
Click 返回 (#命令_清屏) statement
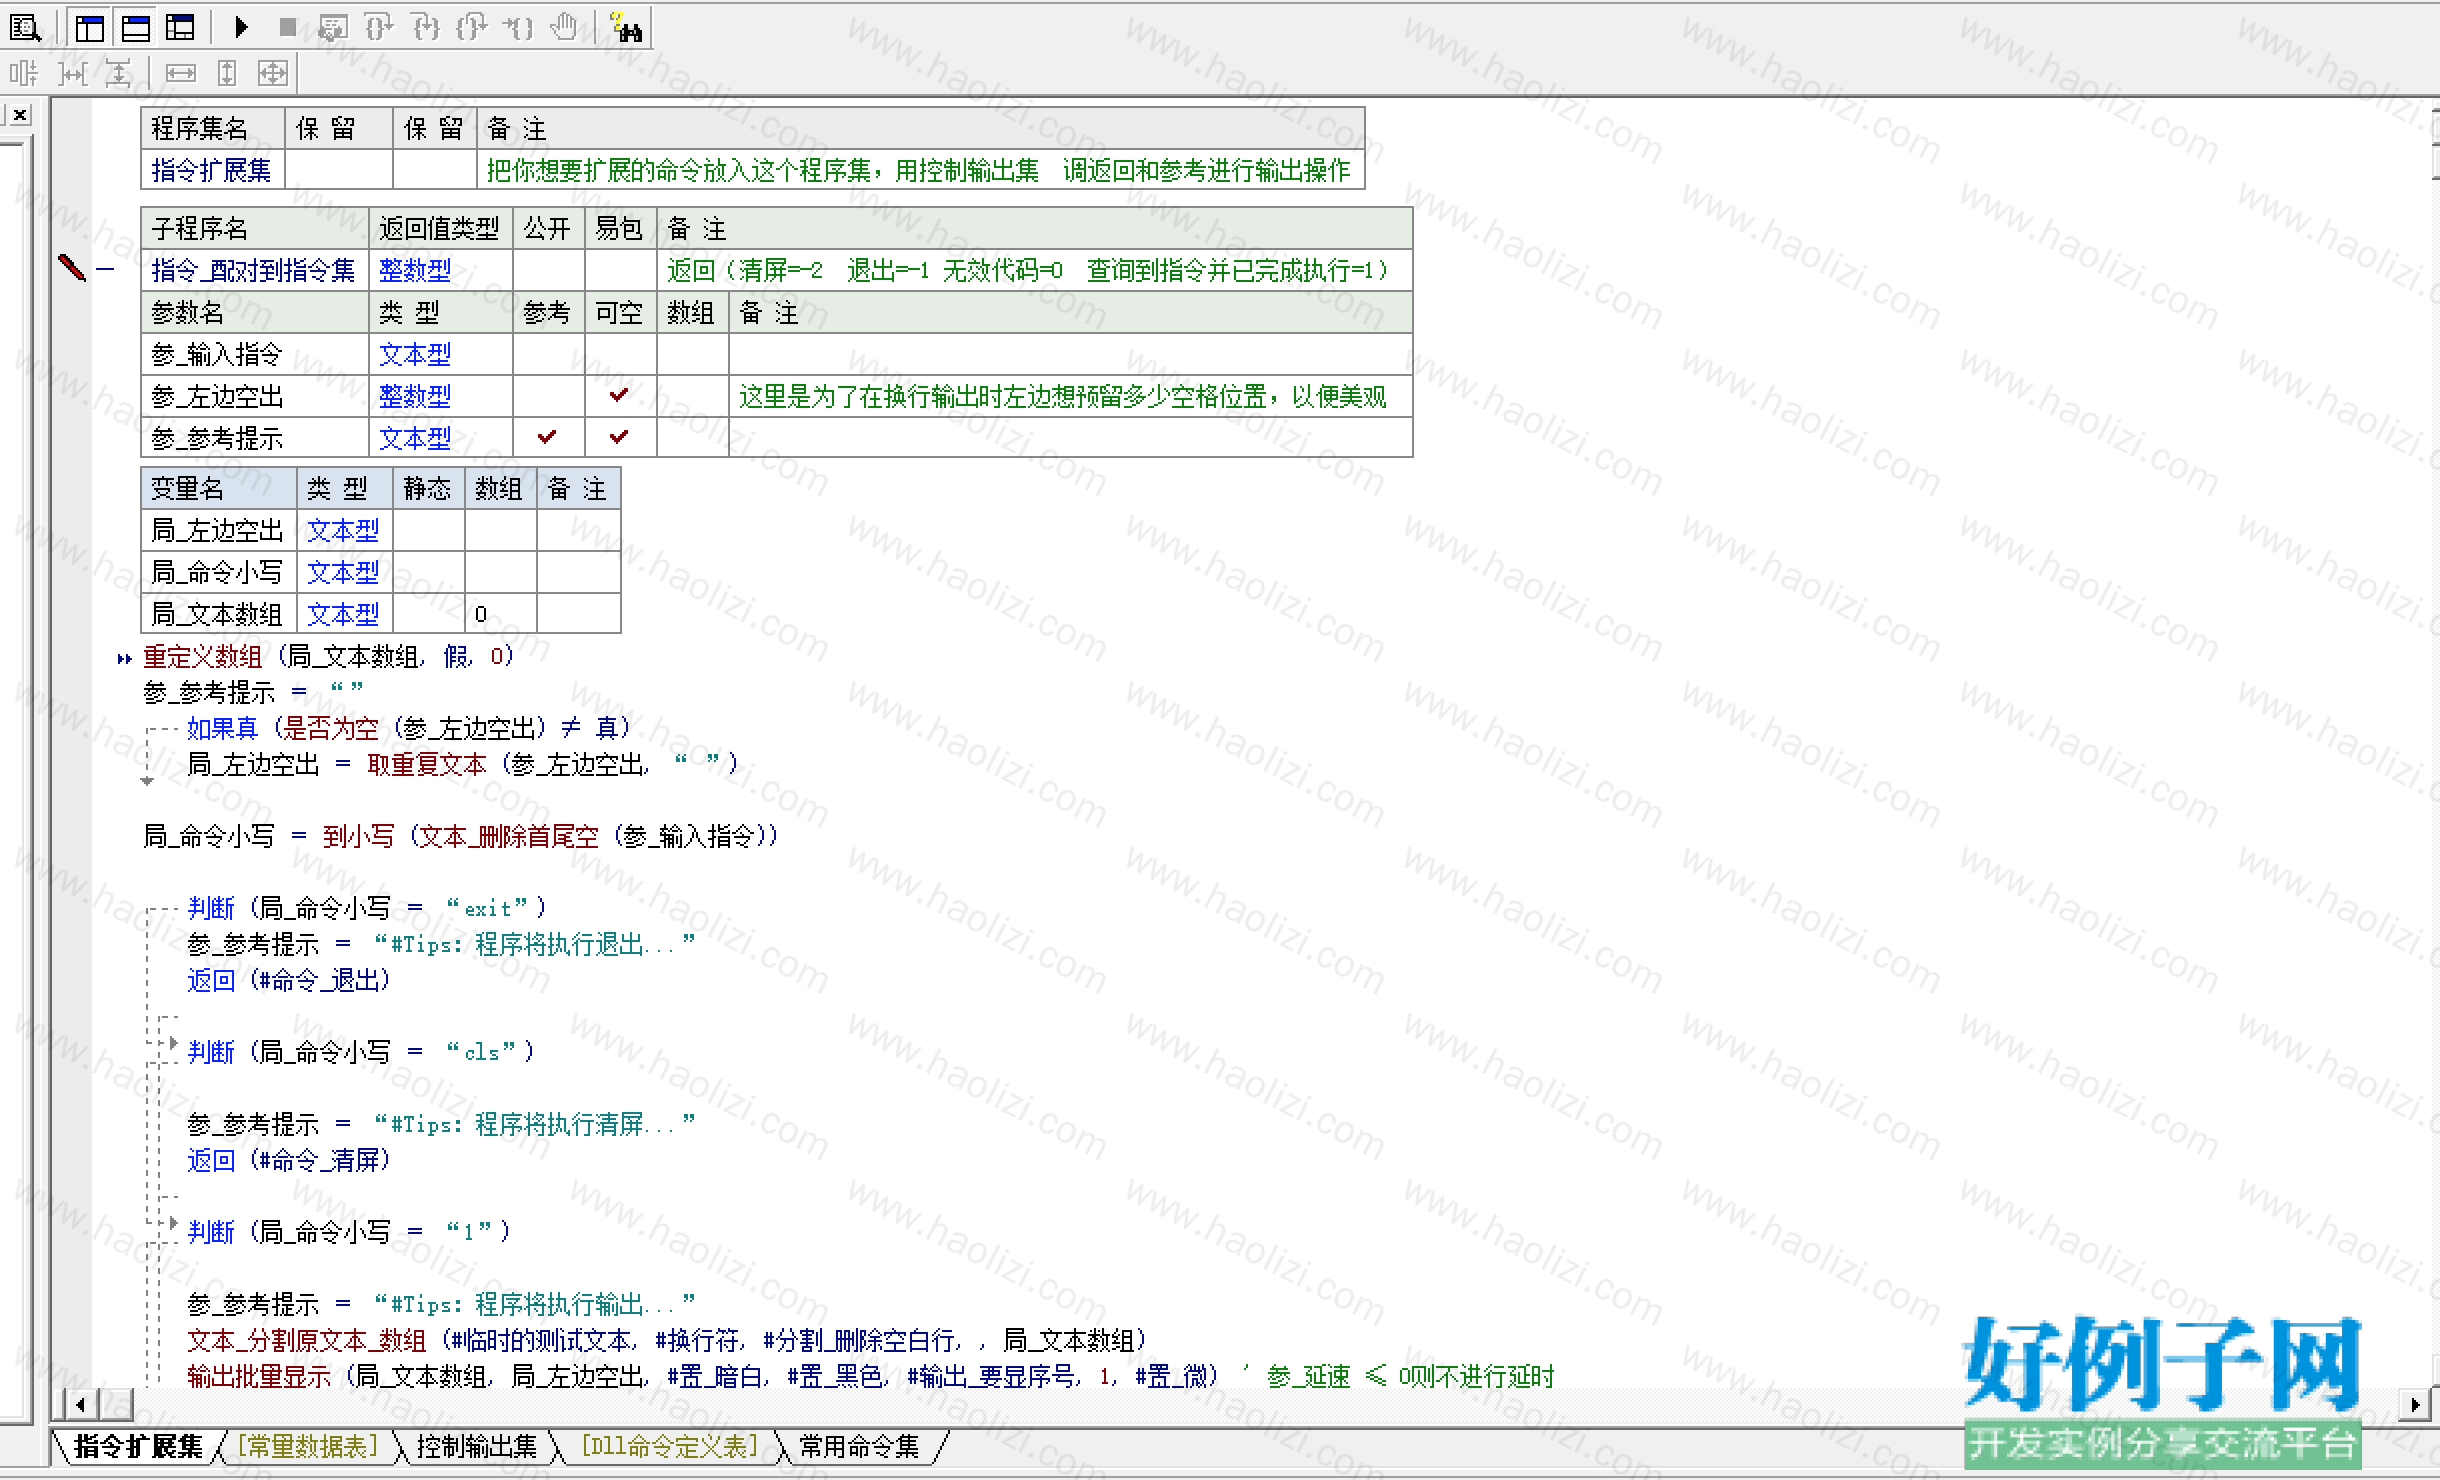point(288,1160)
